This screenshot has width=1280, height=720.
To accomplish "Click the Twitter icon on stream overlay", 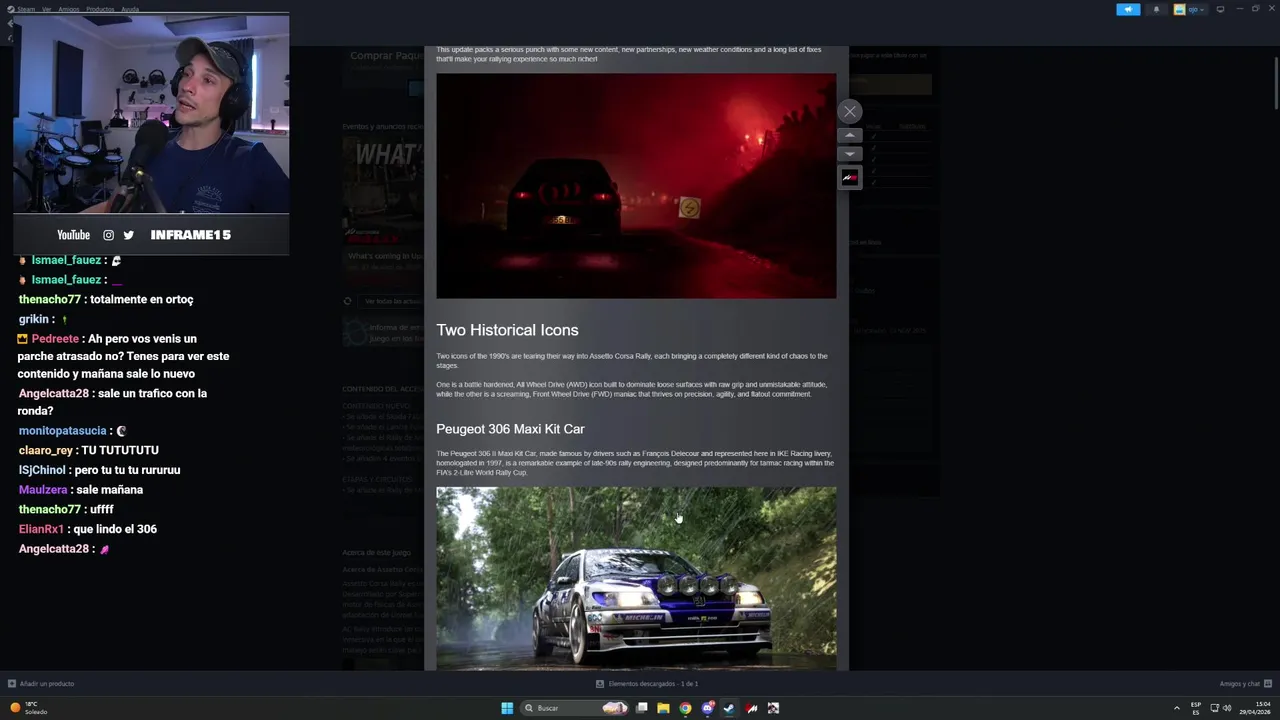I will (128, 235).
